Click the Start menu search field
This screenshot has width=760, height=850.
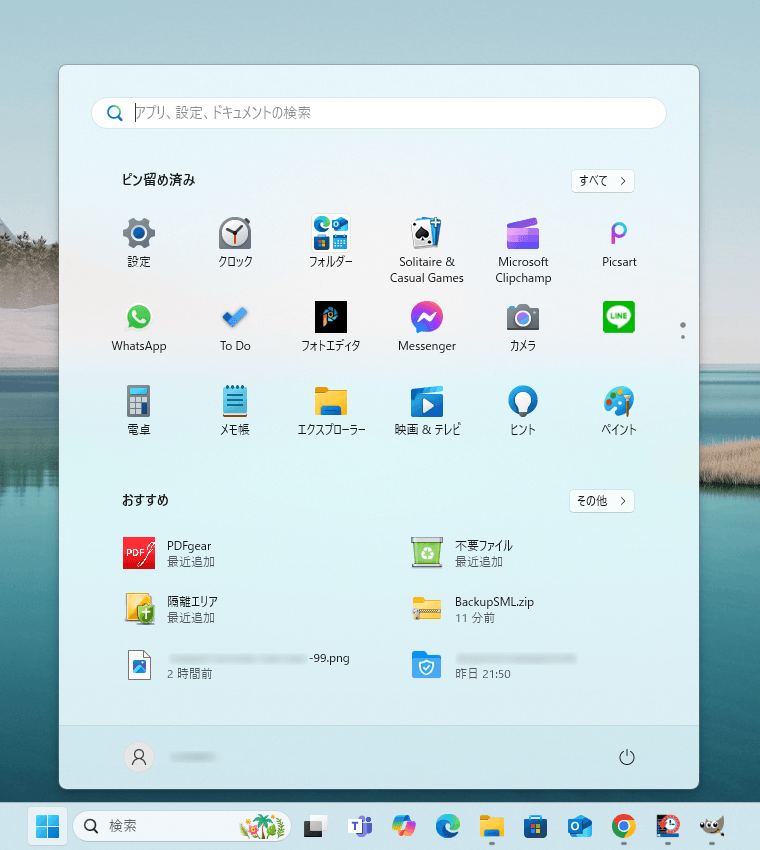(x=378, y=113)
